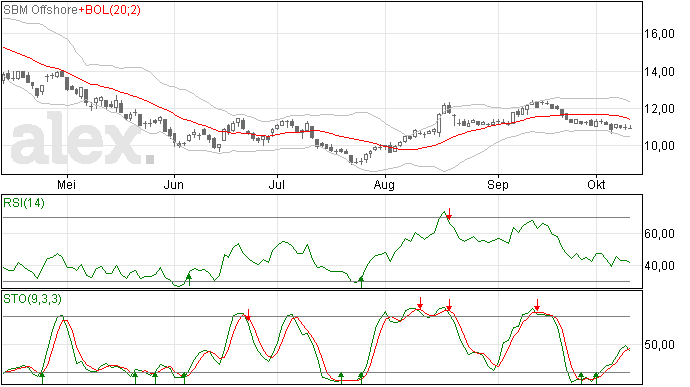This screenshot has height=387, width=690.
Task: Click the 14,00 price axis value
Action: click(x=659, y=71)
